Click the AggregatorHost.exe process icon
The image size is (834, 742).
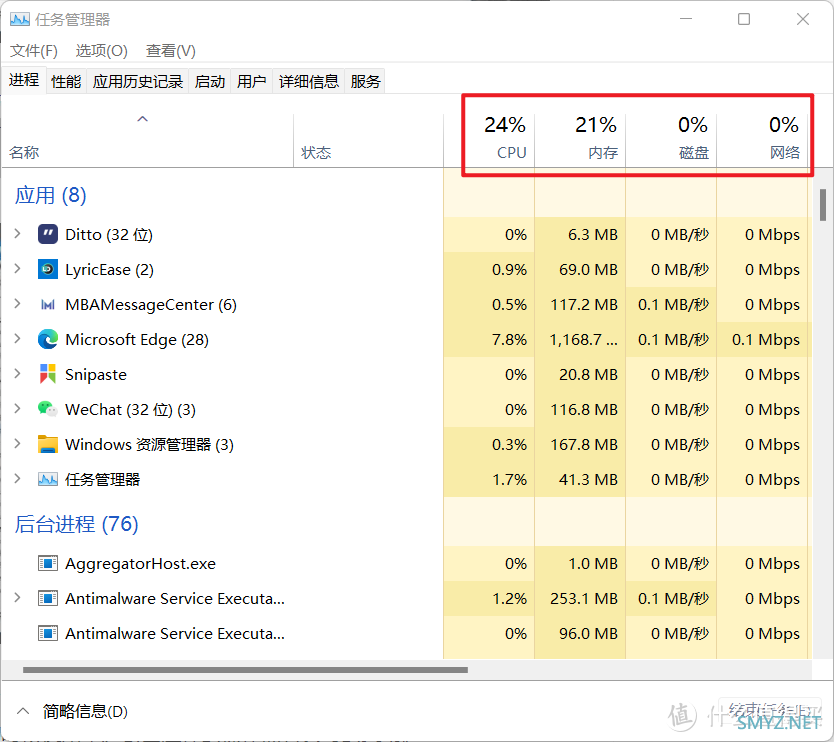pyautogui.click(x=48, y=563)
